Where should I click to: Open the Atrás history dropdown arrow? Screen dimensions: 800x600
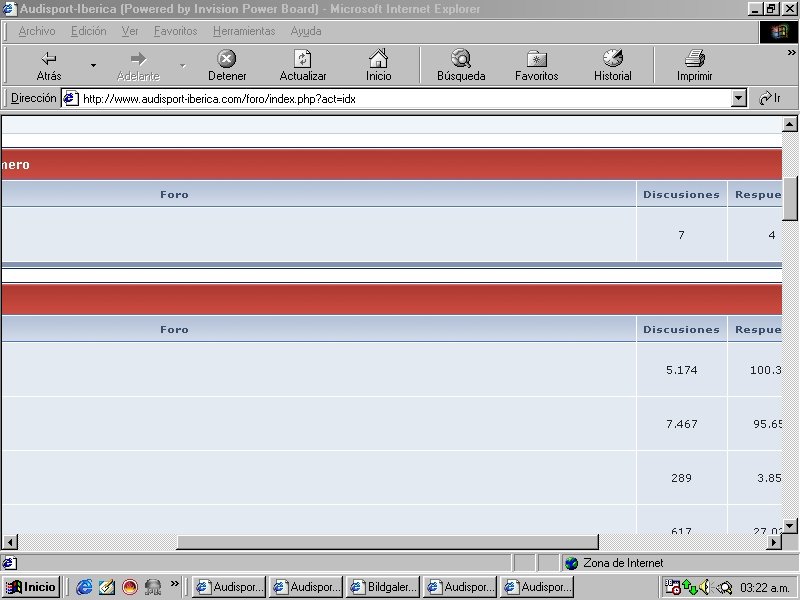[93, 65]
